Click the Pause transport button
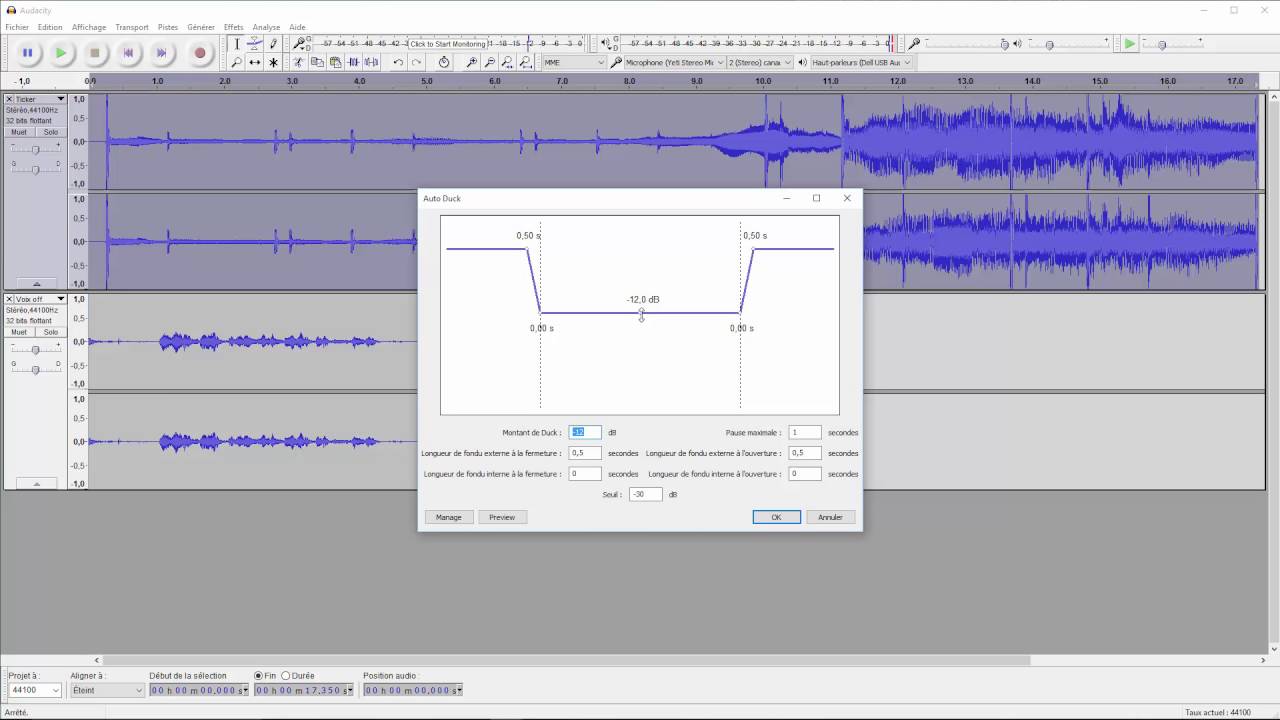The width and height of the screenshot is (1280, 720). 28,53
